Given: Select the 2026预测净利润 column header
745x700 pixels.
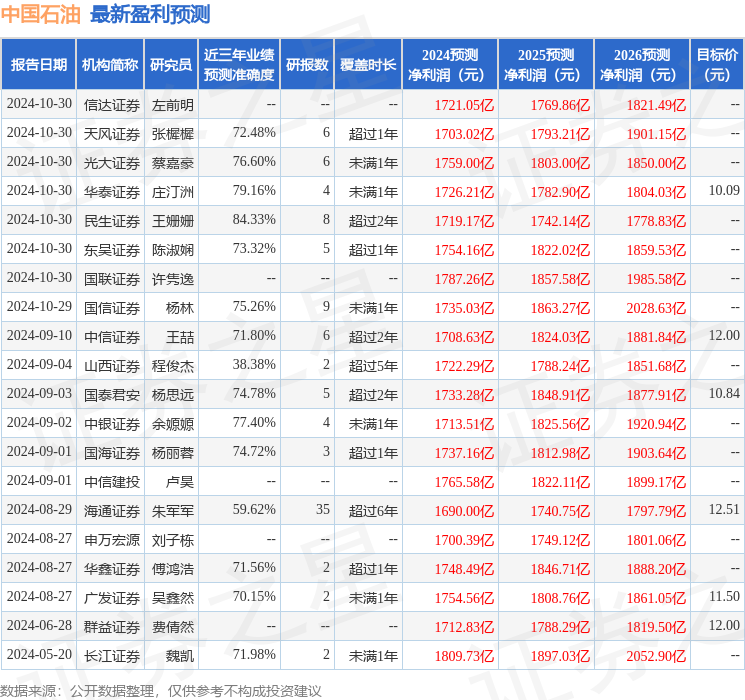Looking at the screenshot, I should click(642, 65).
